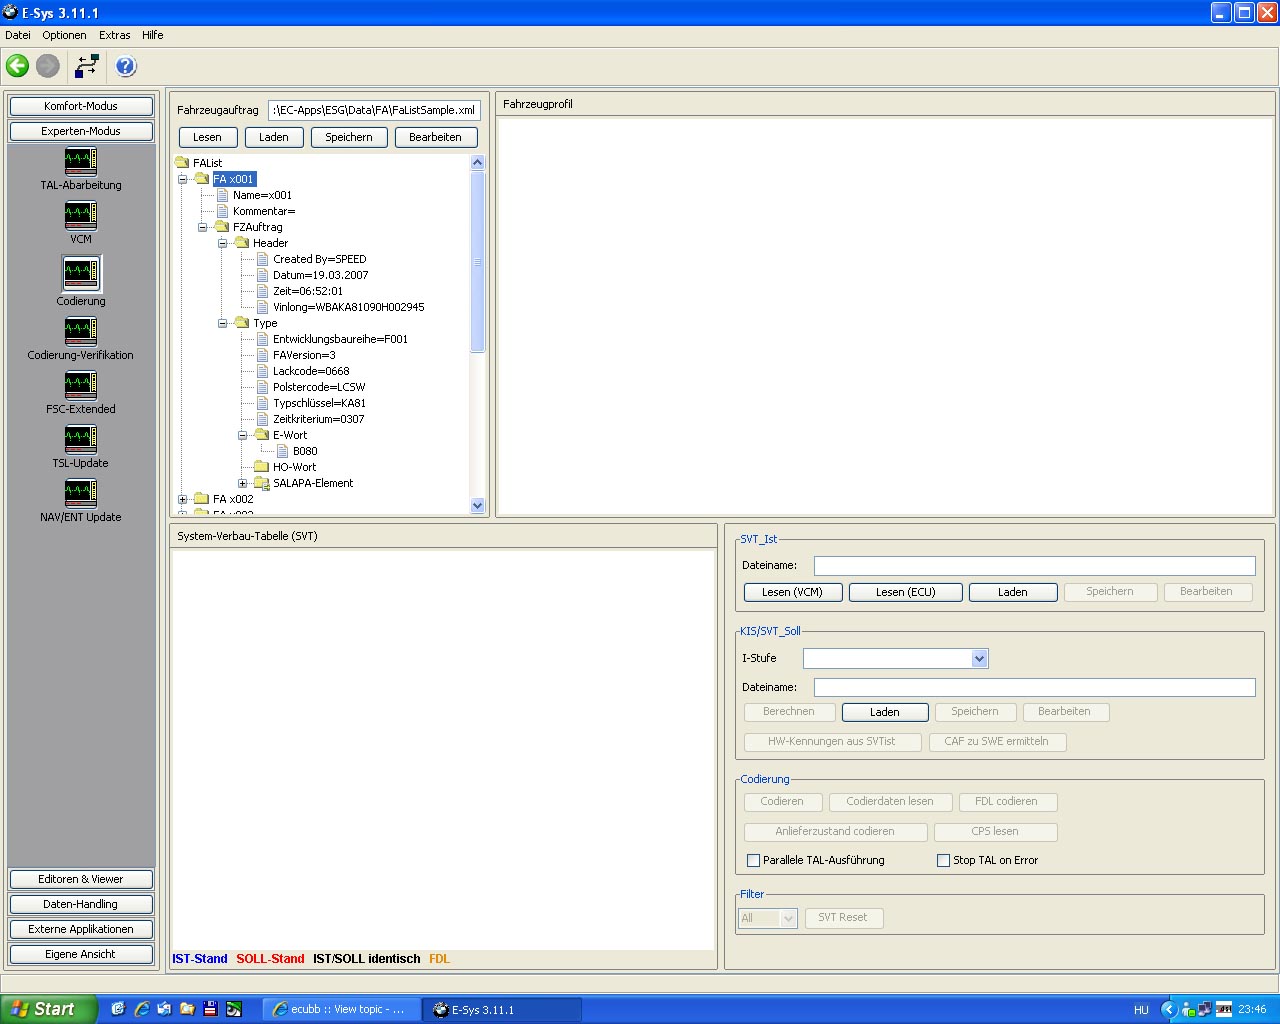Viewport: 1280px width, 1024px height.
Task: Collapse the Type tree node
Action: tap(223, 323)
